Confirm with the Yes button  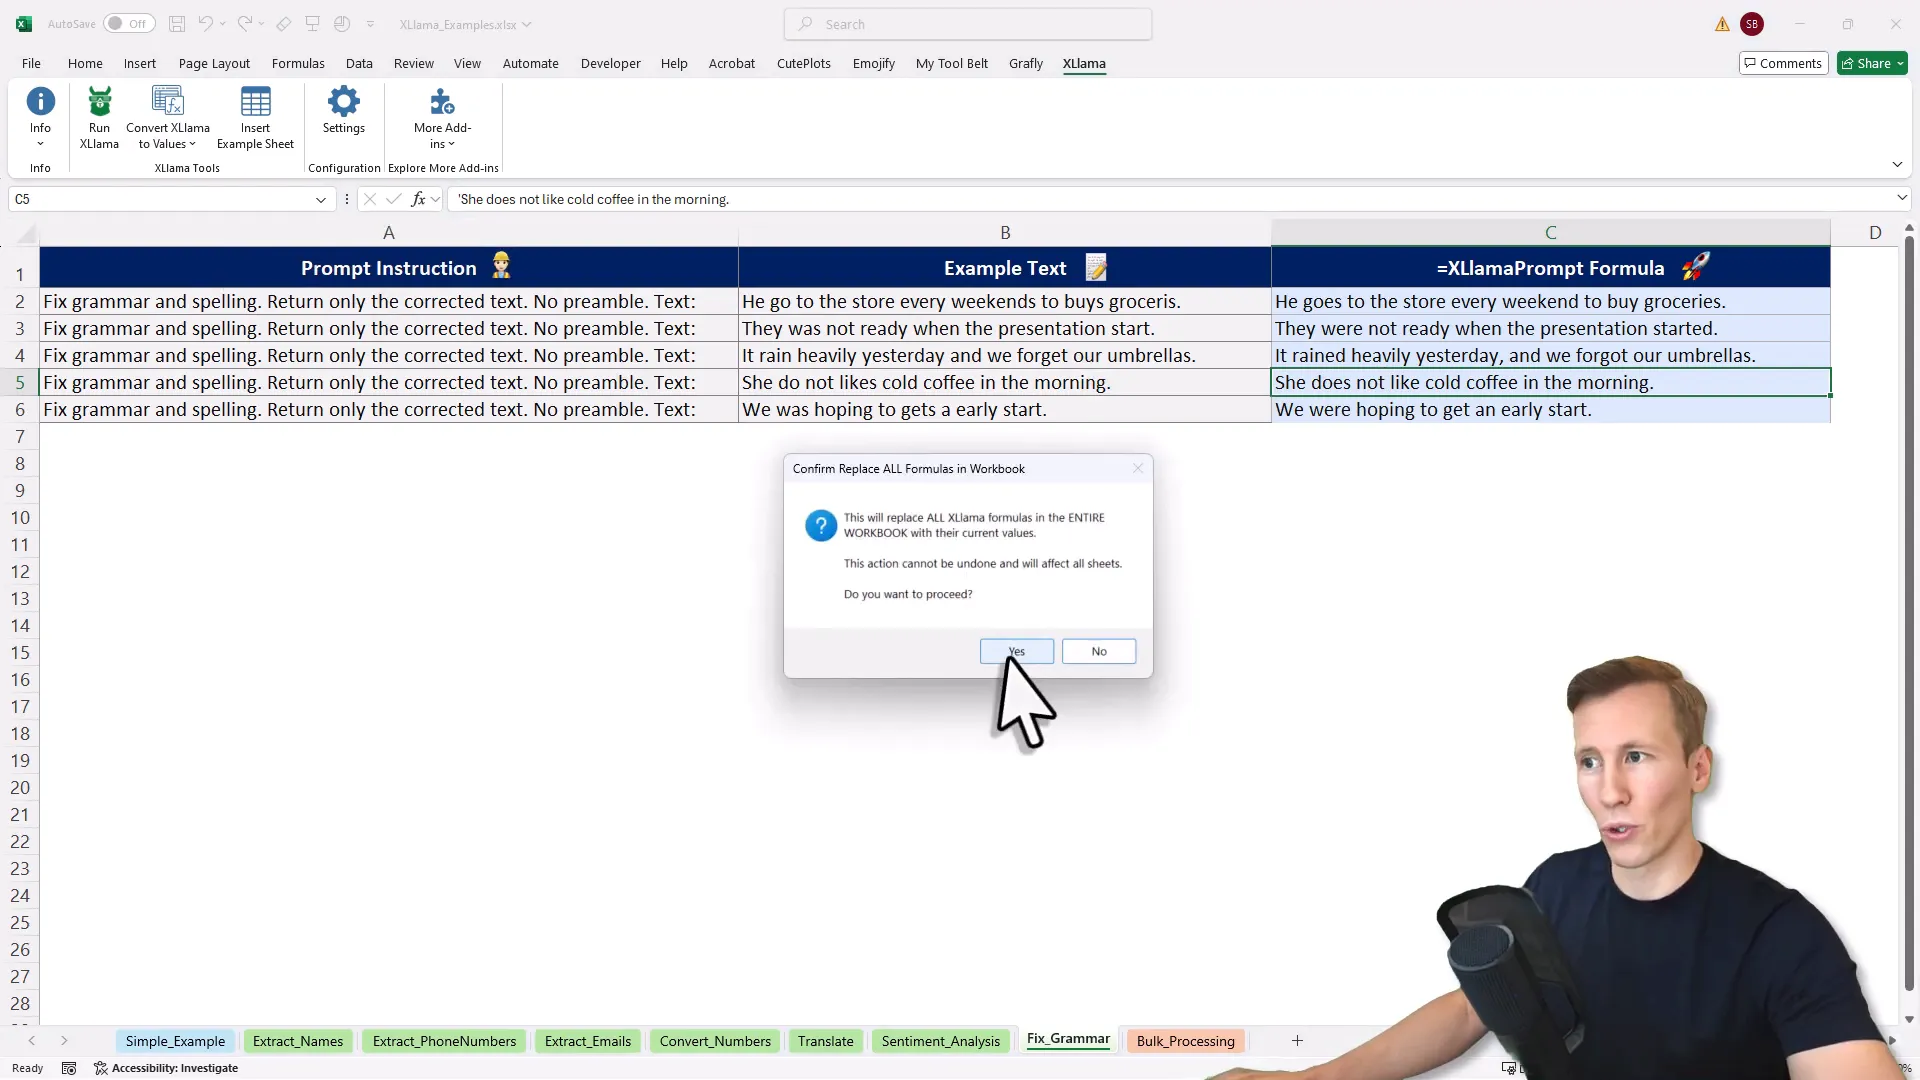click(x=1016, y=651)
